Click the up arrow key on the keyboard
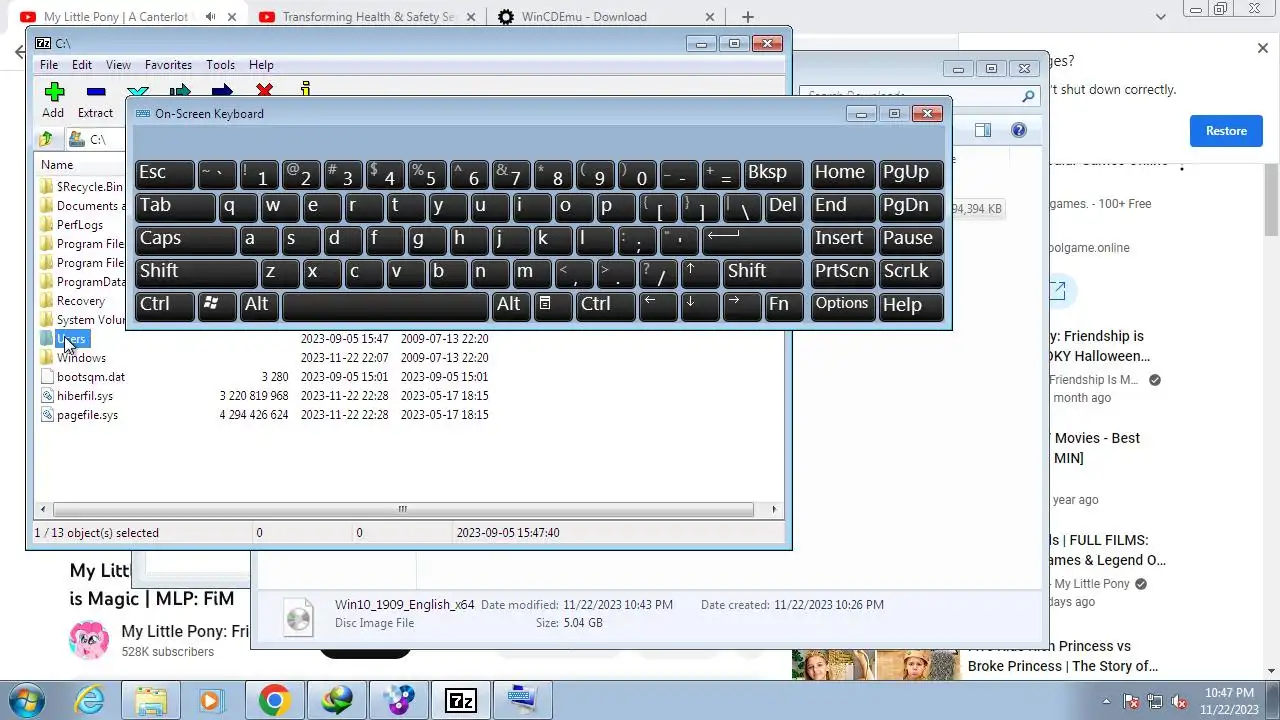 tap(700, 273)
